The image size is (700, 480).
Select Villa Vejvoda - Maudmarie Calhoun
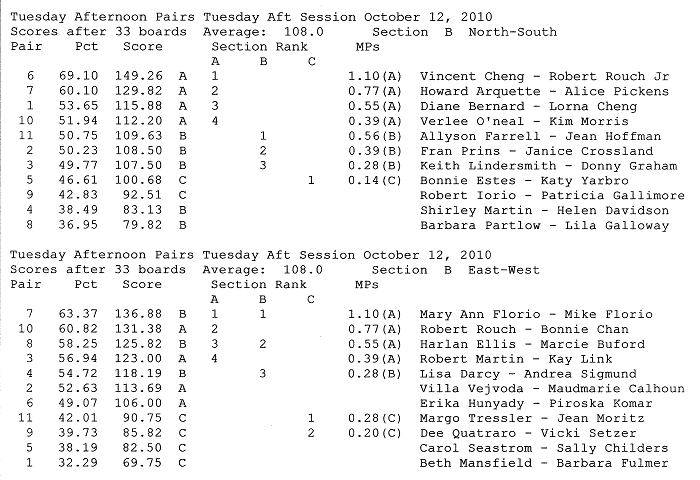click(552, 389)
